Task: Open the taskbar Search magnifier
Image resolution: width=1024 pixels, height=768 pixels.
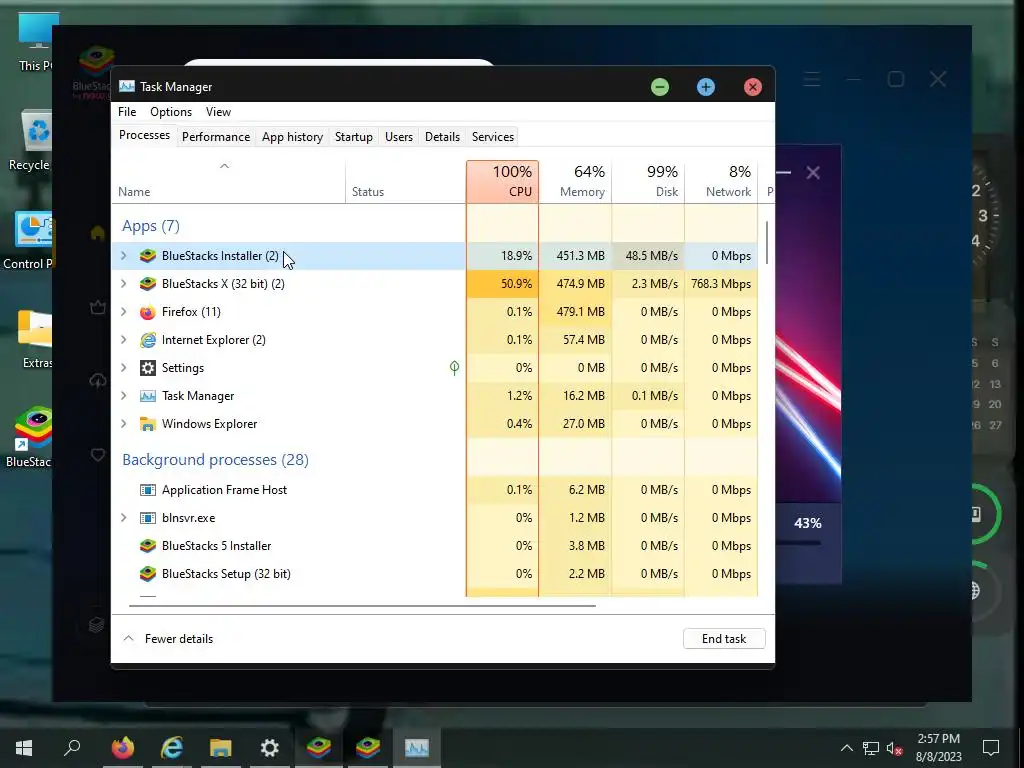Action: [72, 747]
